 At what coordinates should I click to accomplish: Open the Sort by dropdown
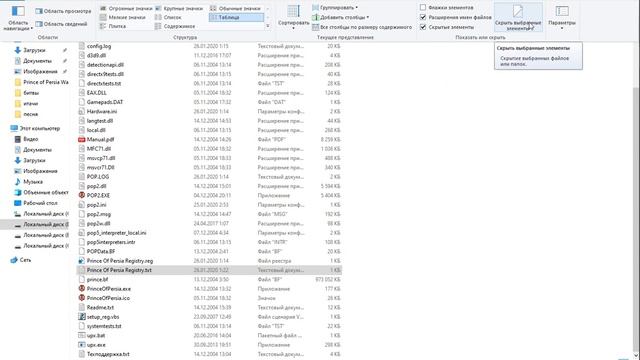pyautogui.click(x=293, y=17)
